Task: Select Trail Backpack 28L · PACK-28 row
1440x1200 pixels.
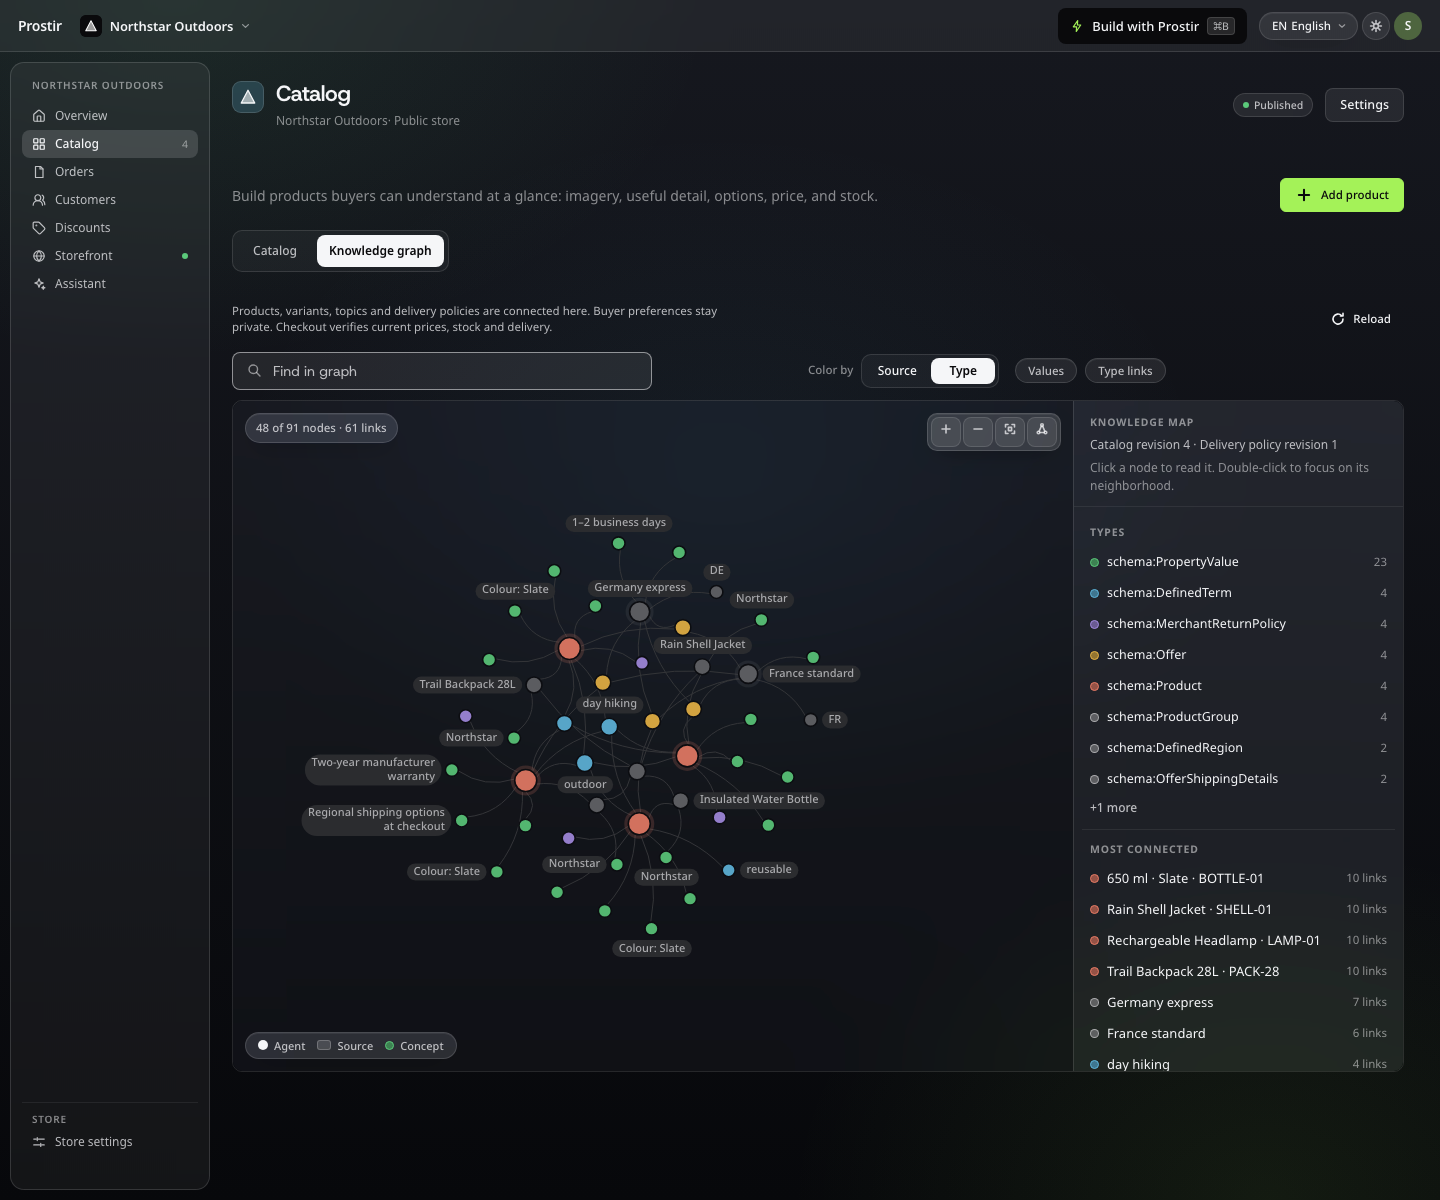Action: pyautogui.click(x=1238, y=972)
